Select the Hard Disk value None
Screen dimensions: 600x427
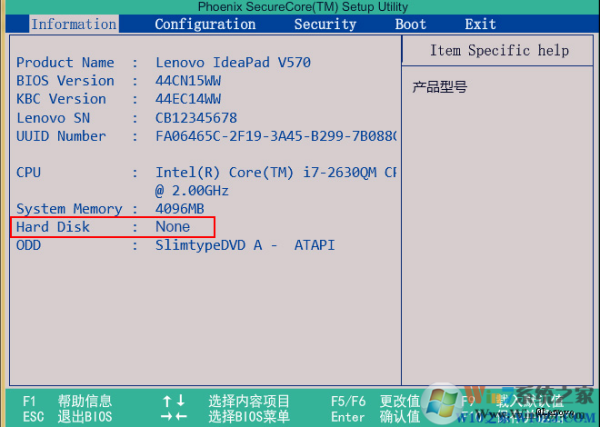click(173, 227)
